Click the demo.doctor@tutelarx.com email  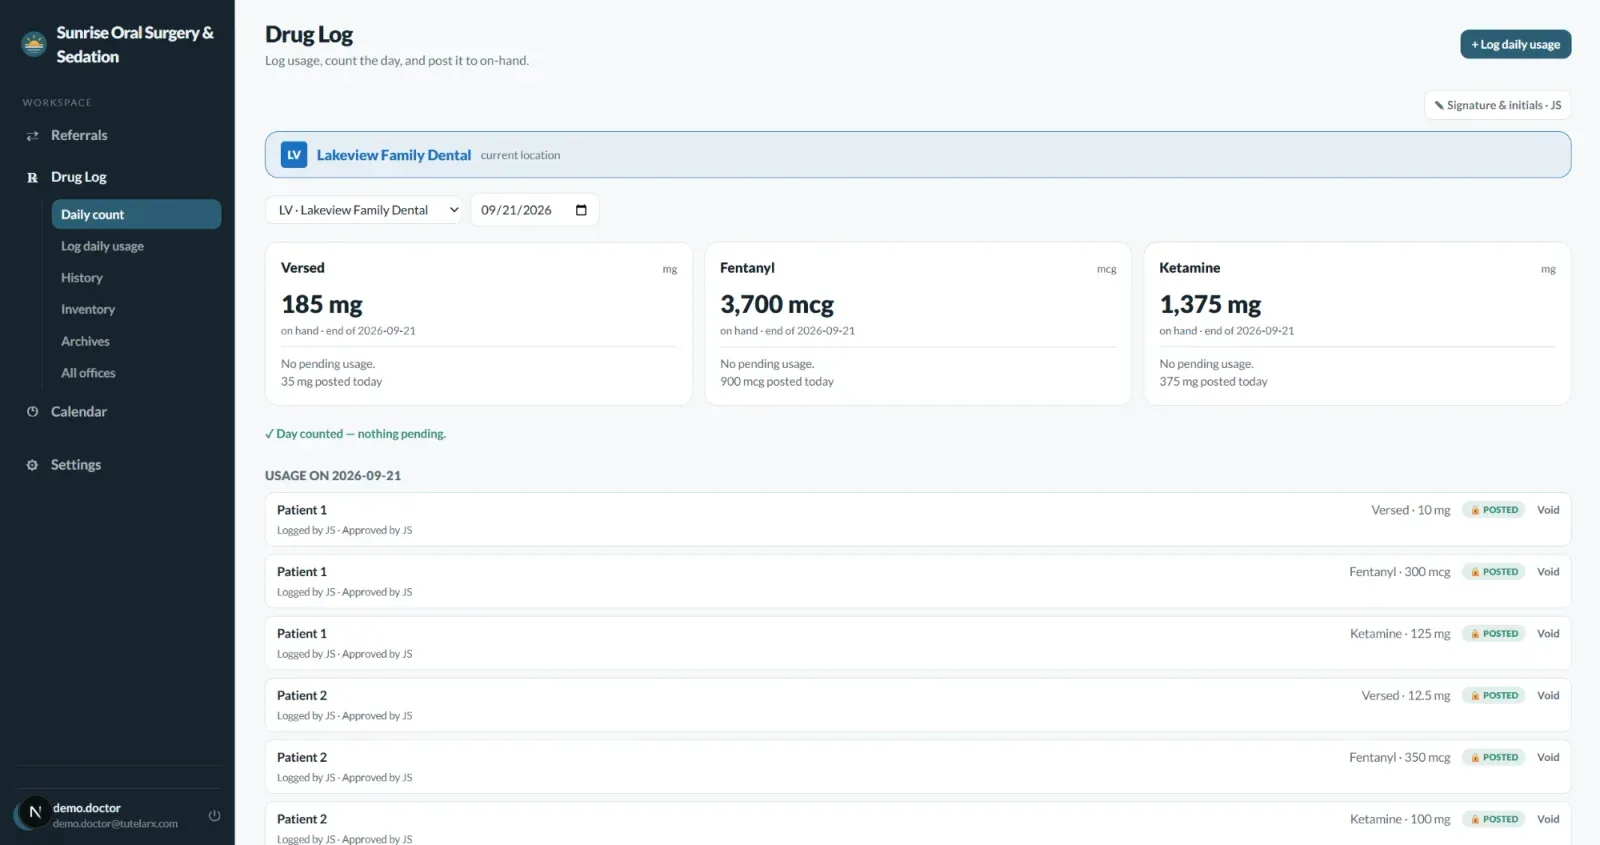[x=115, y=824]
